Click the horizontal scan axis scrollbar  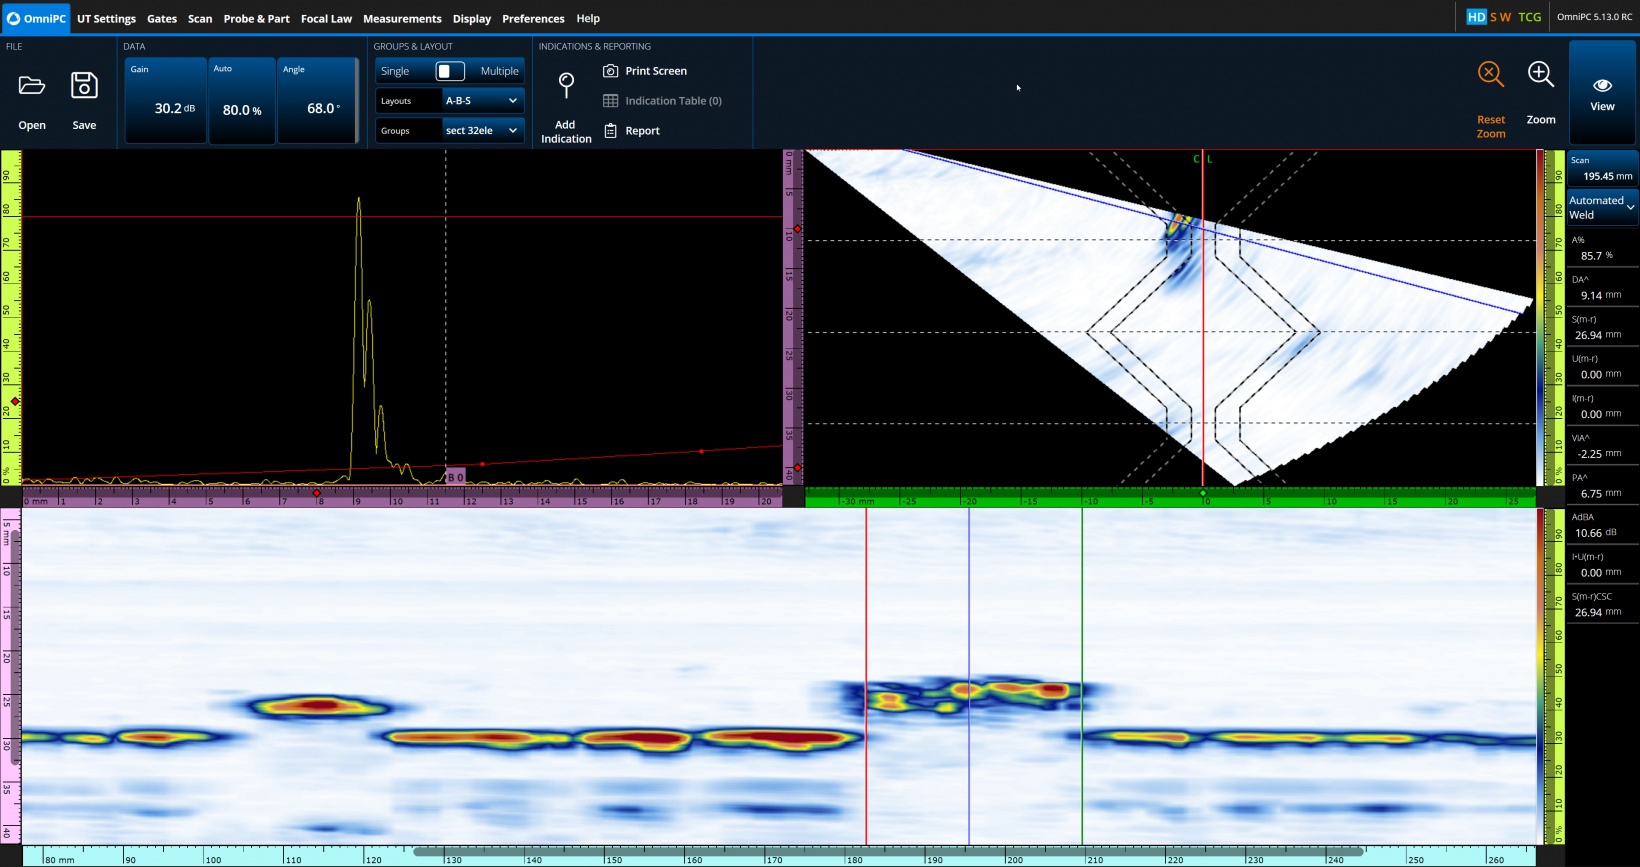(x=888, y=852)
